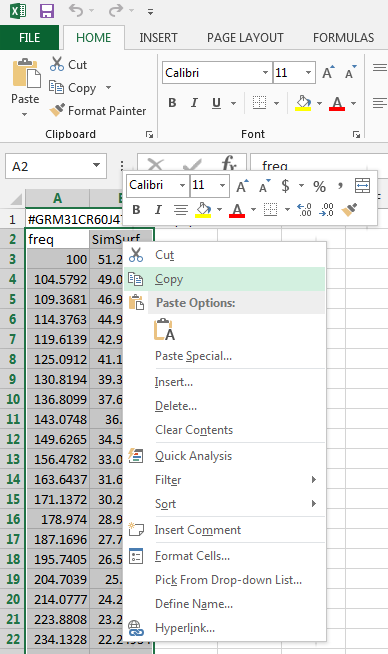This screenshot has height=654, width=388.
Task: Click the Save icon in quick access toolbar
Action: [x=47, y=10]
